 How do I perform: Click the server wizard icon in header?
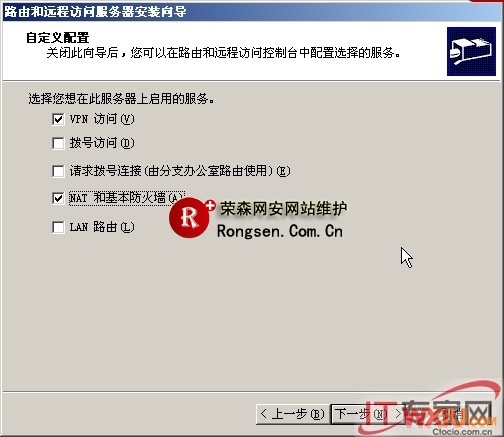(472, 52)
